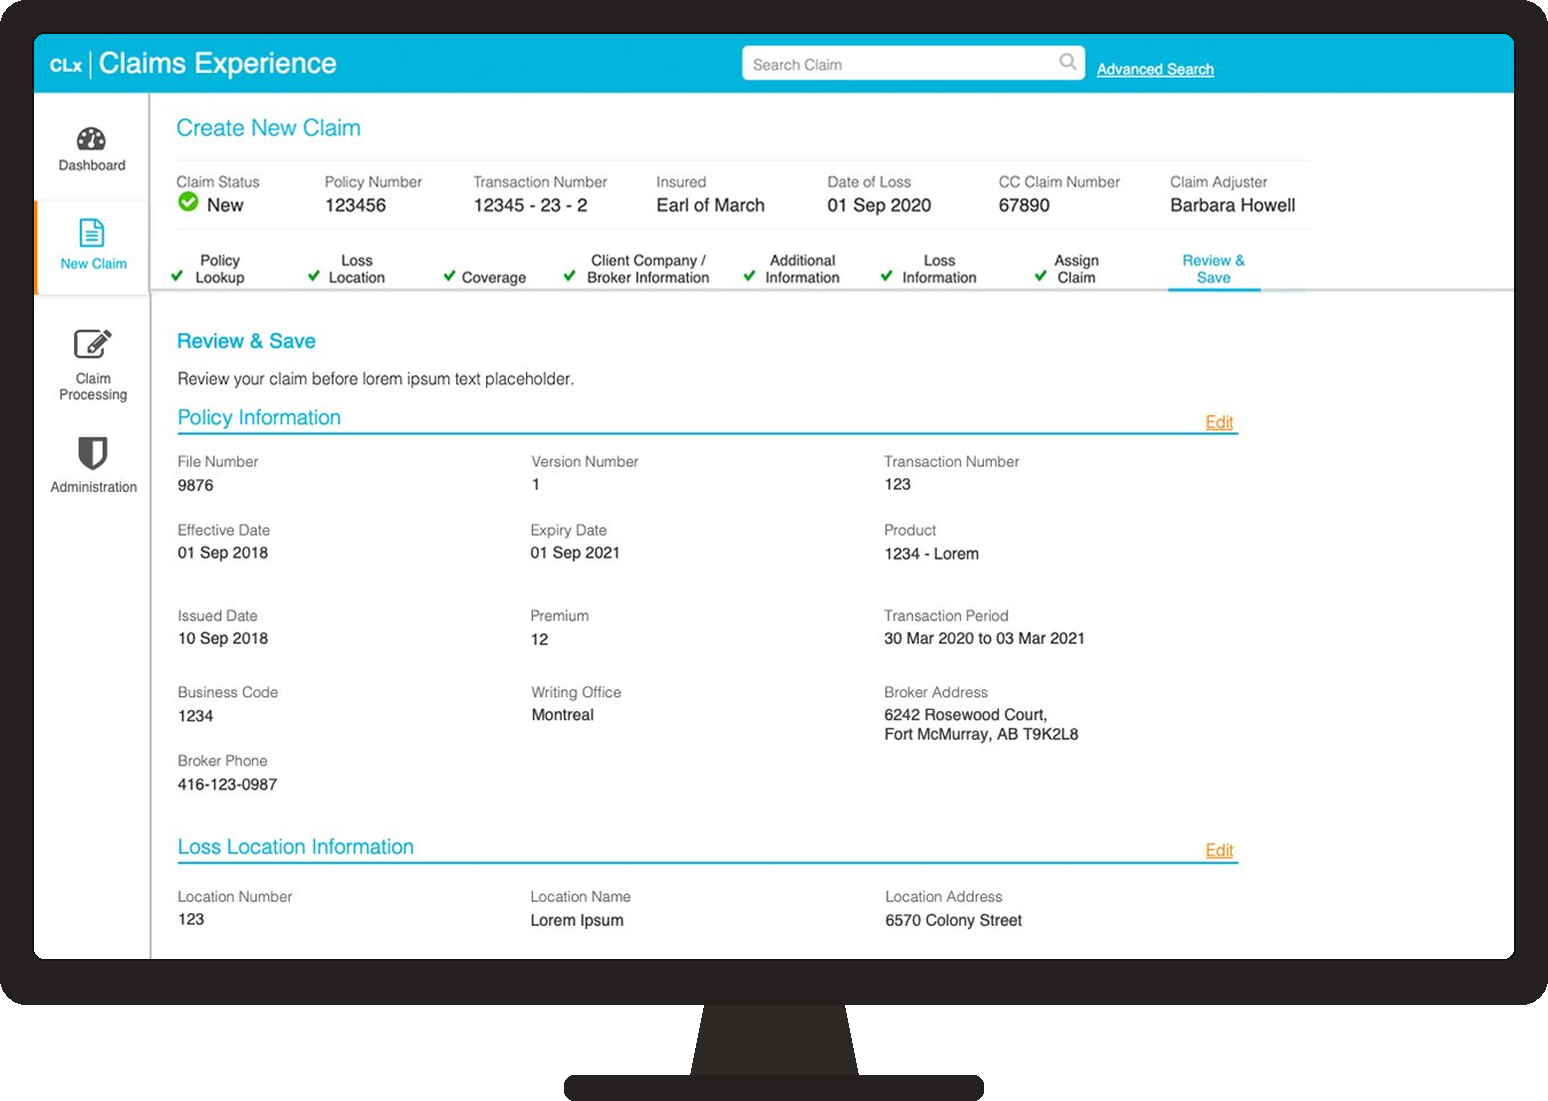Edit the Loss Location Information section
1548x1101 pixels.
(1219, 850)
